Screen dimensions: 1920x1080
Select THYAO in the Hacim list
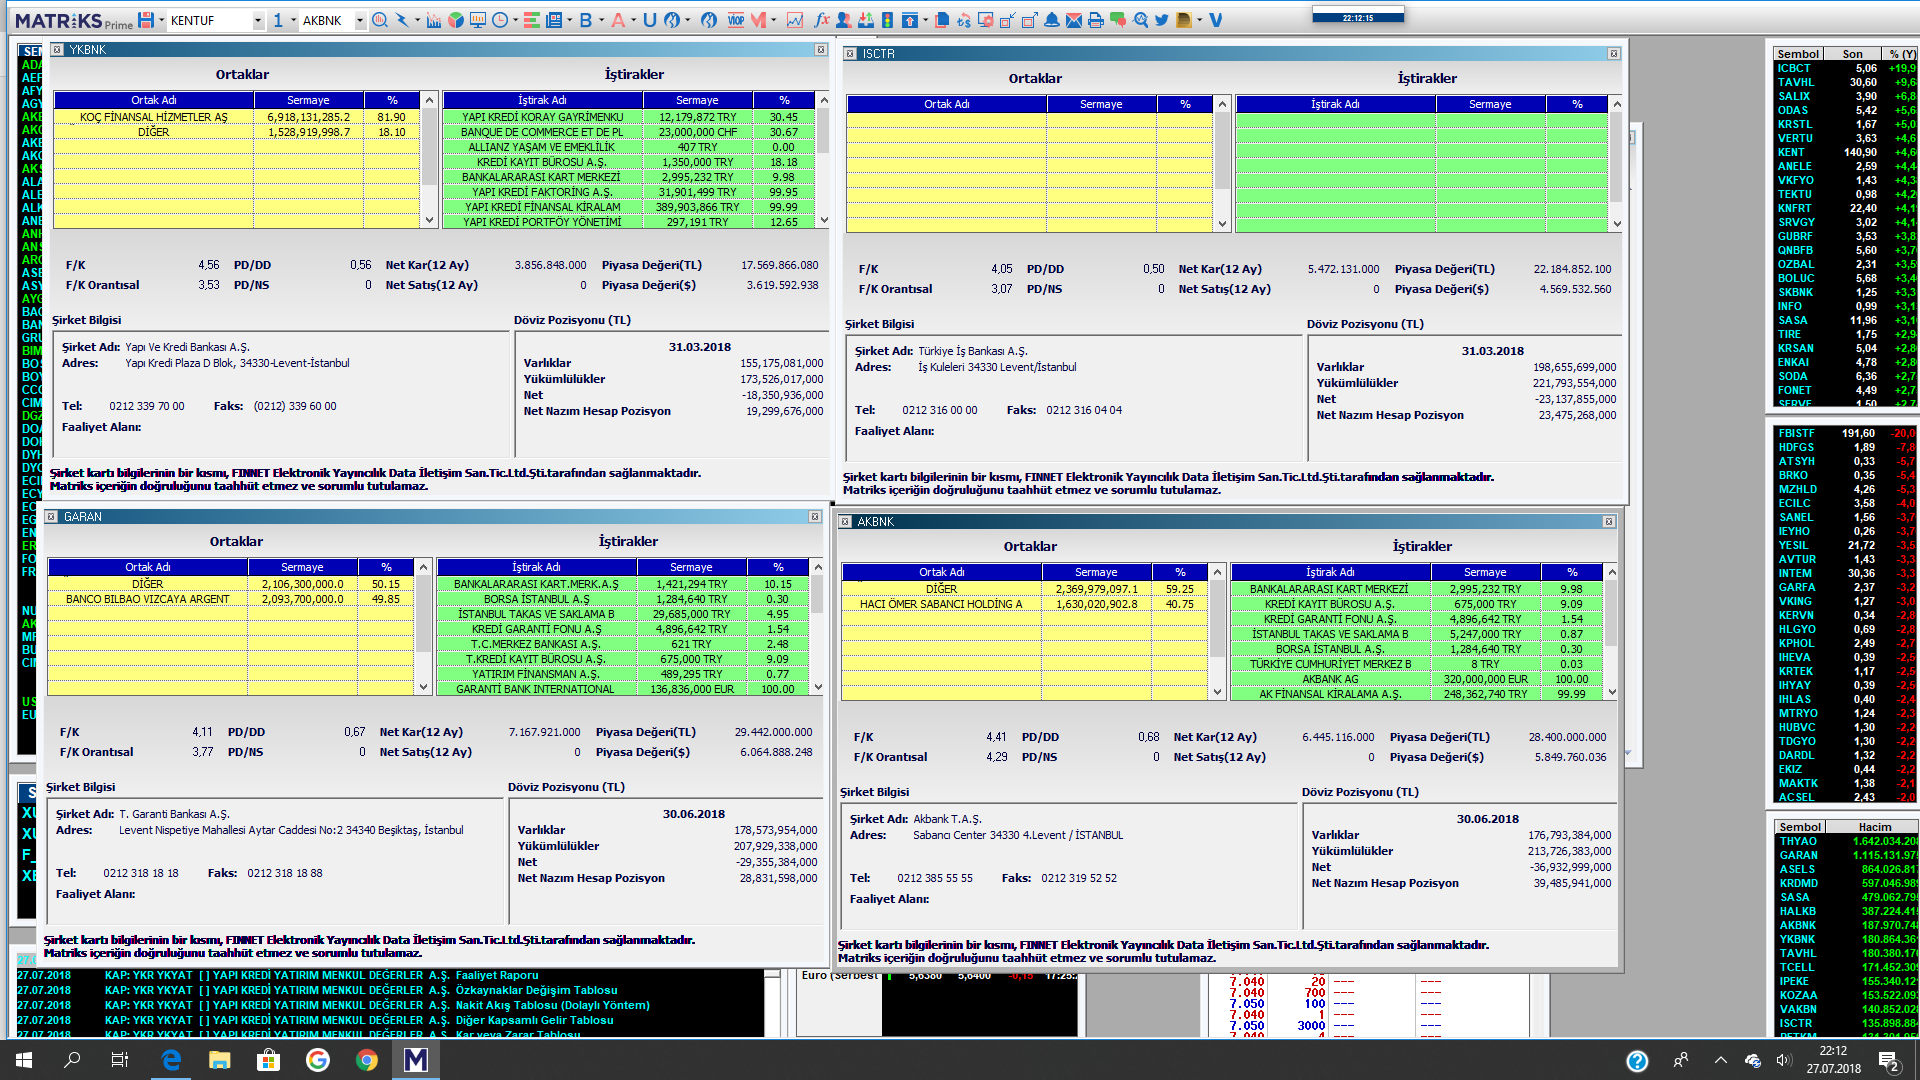click(1845, 841)
